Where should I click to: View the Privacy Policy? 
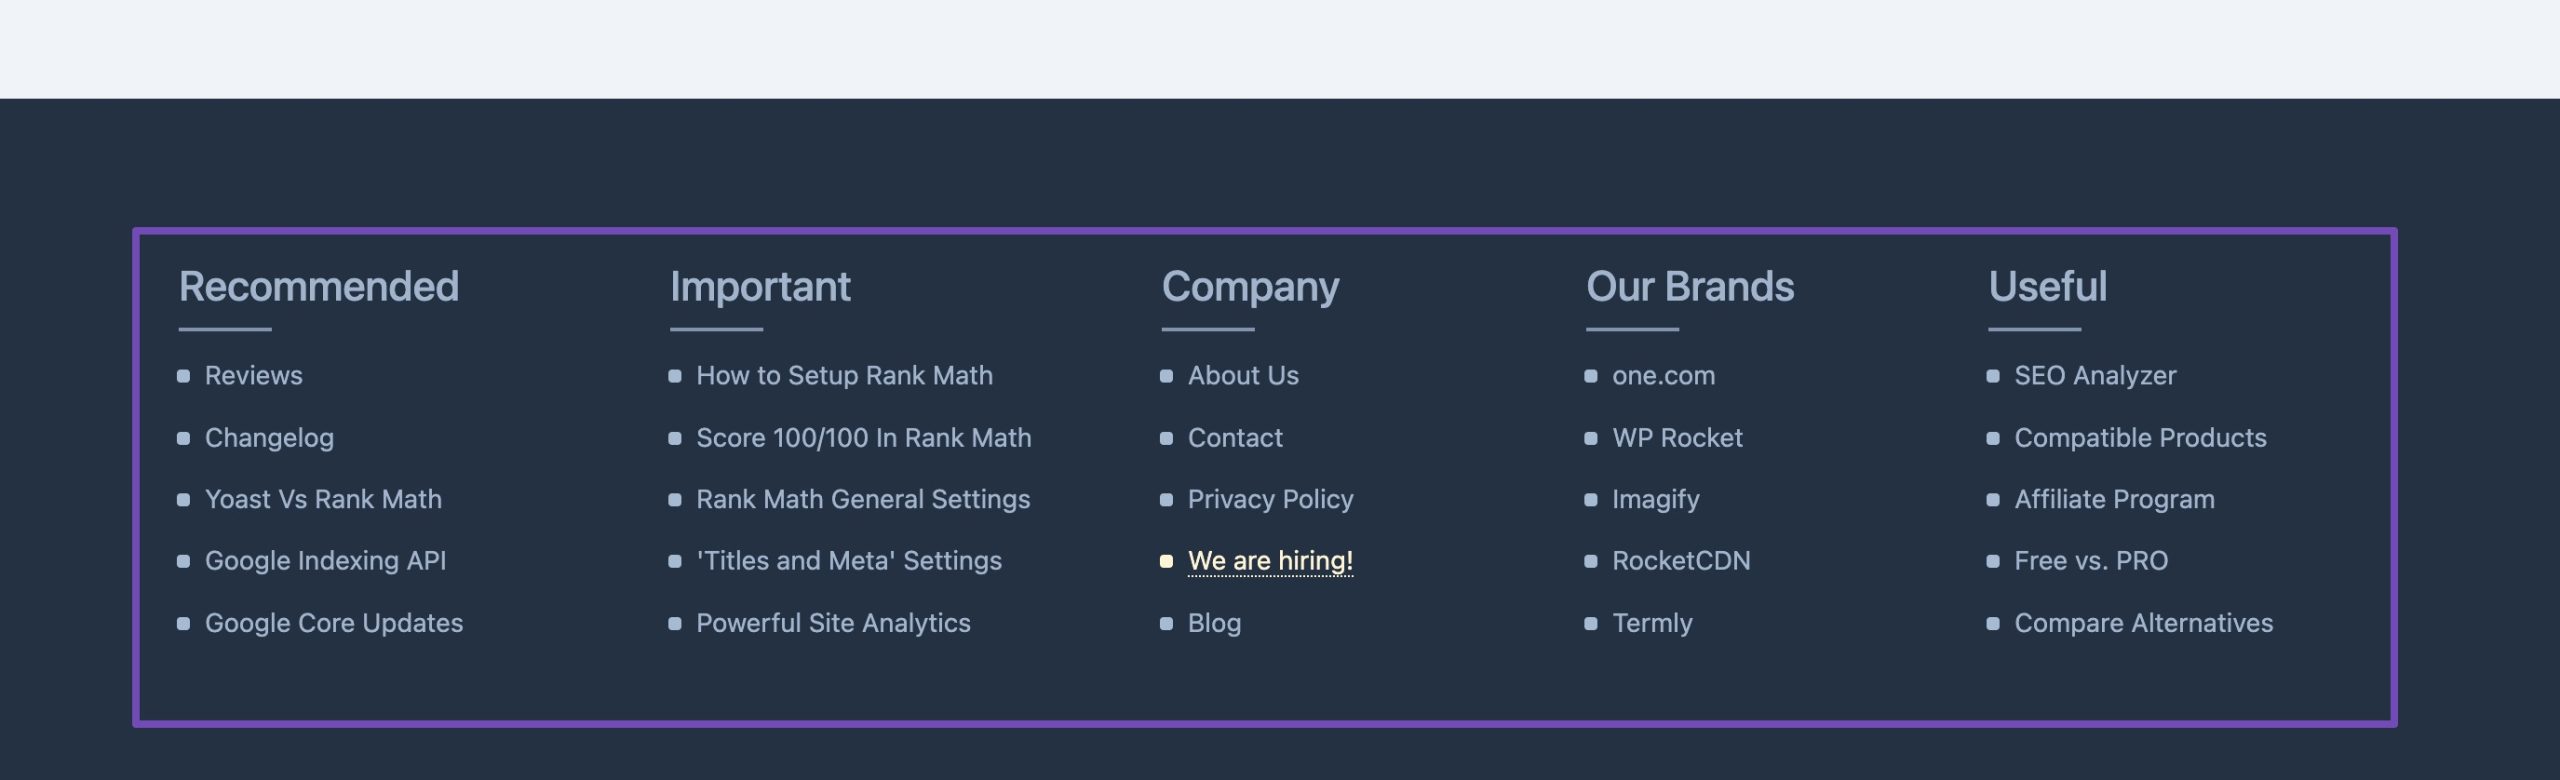coord(1270,499)
